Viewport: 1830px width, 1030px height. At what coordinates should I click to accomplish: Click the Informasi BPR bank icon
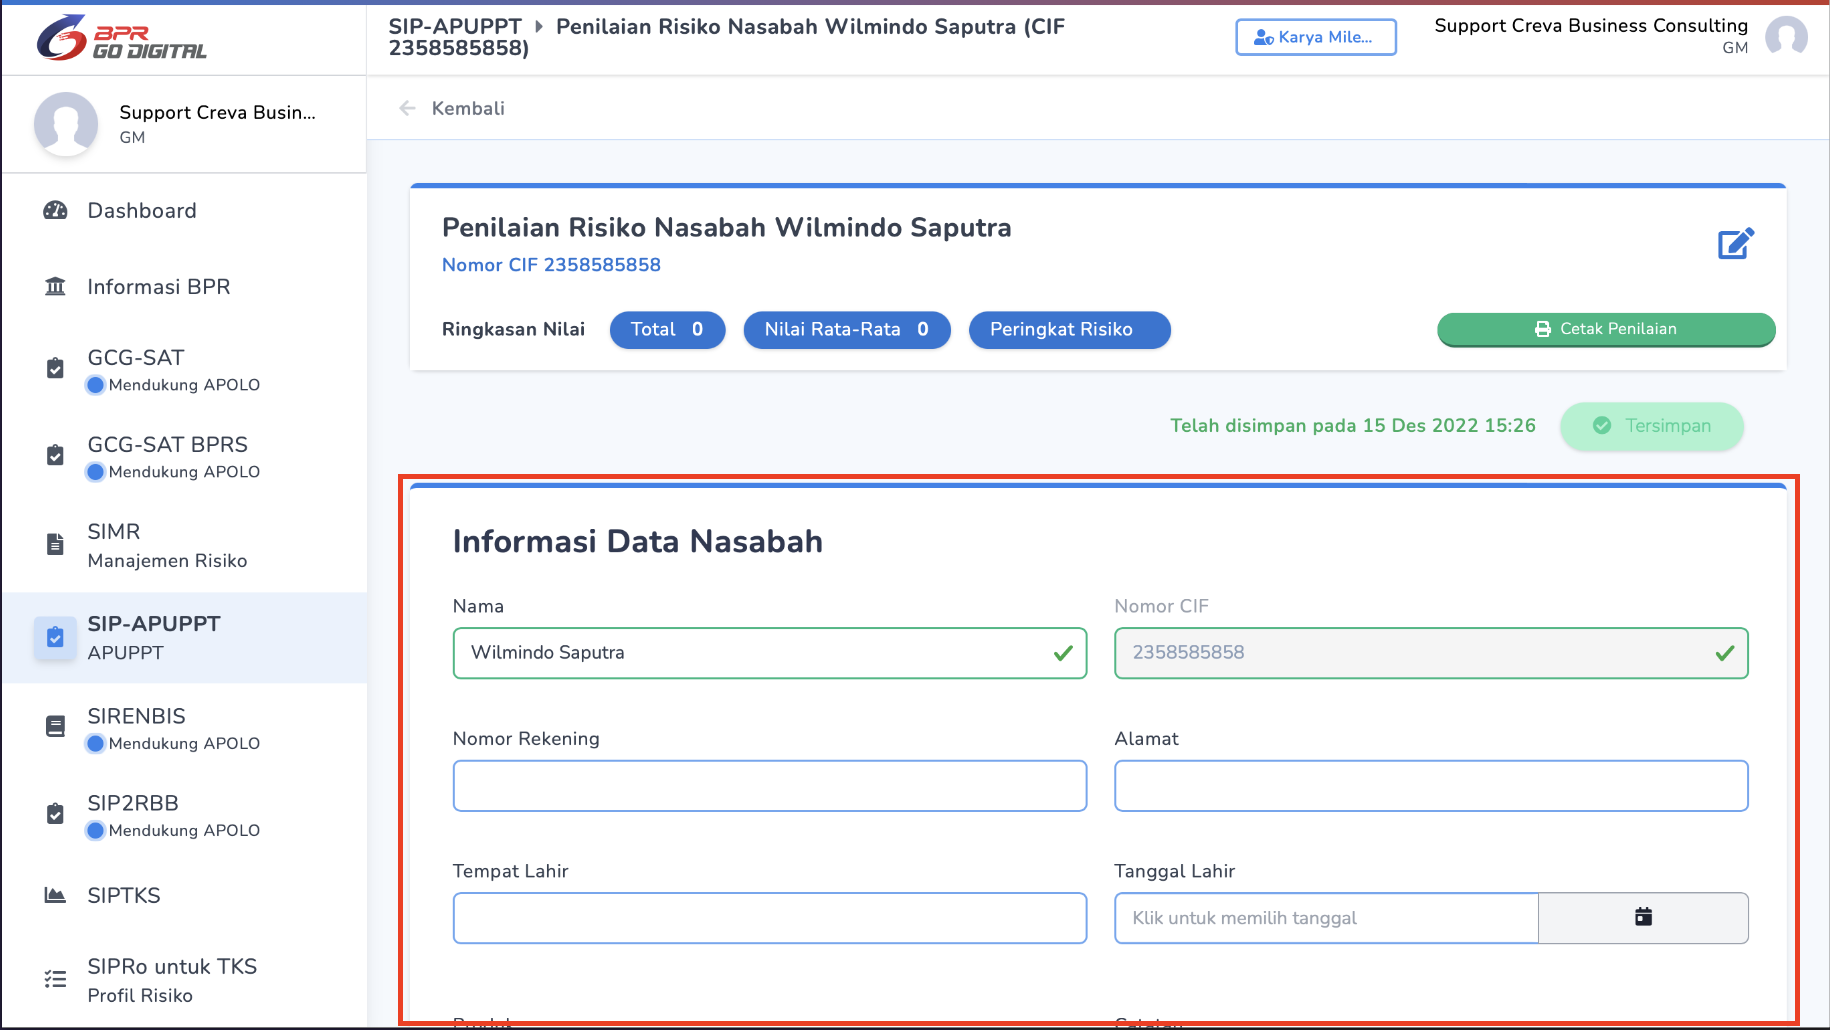(x=55, y=287)
